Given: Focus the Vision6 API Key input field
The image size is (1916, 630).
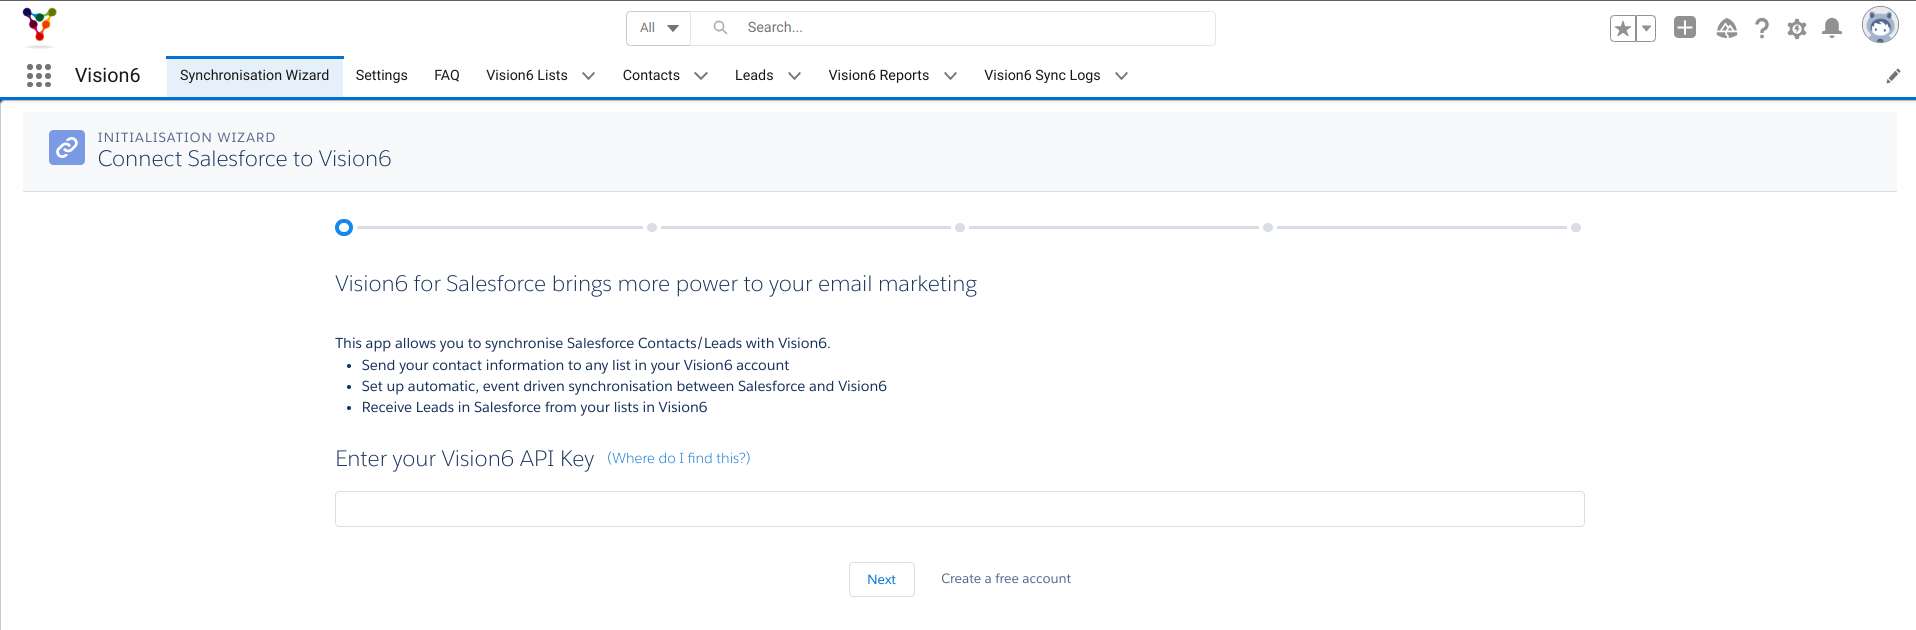Looking at the screenshot, I should (960, 509).
